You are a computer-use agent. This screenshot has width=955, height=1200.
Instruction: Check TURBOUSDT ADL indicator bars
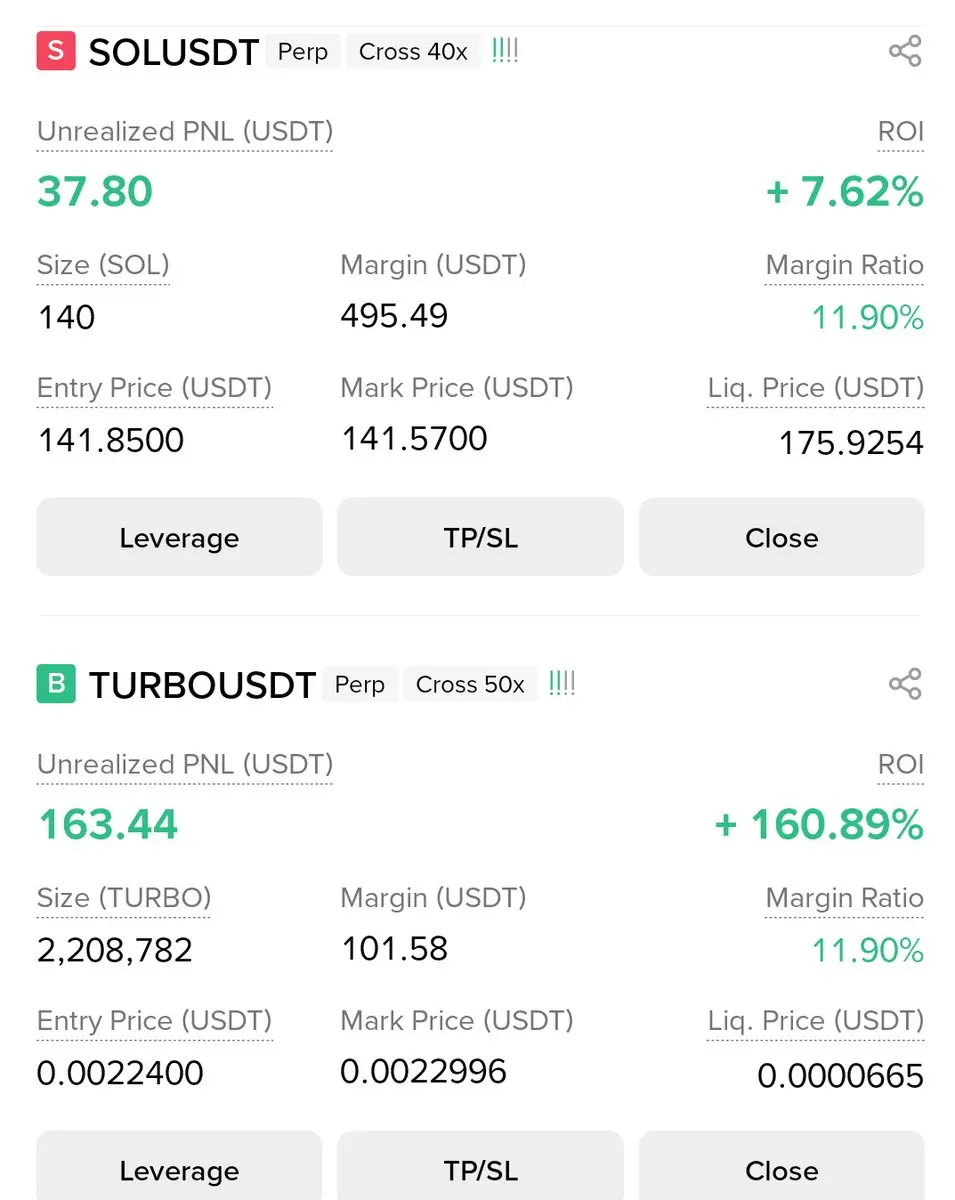pyautogui.click(x=562, y=683)
